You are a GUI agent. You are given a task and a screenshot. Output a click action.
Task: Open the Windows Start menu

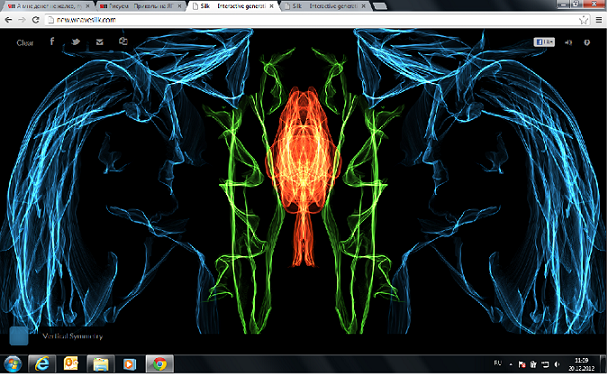click(x=13, y=364)
